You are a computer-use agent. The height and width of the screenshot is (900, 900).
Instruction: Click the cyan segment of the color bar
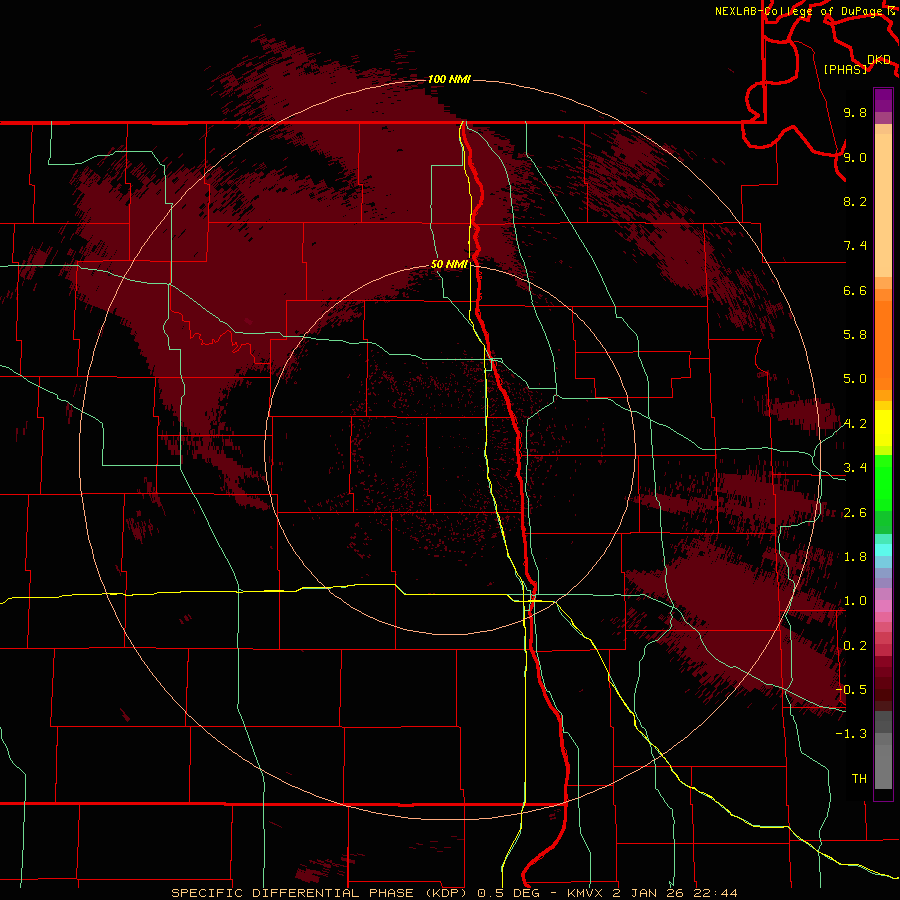coord(883,550)
